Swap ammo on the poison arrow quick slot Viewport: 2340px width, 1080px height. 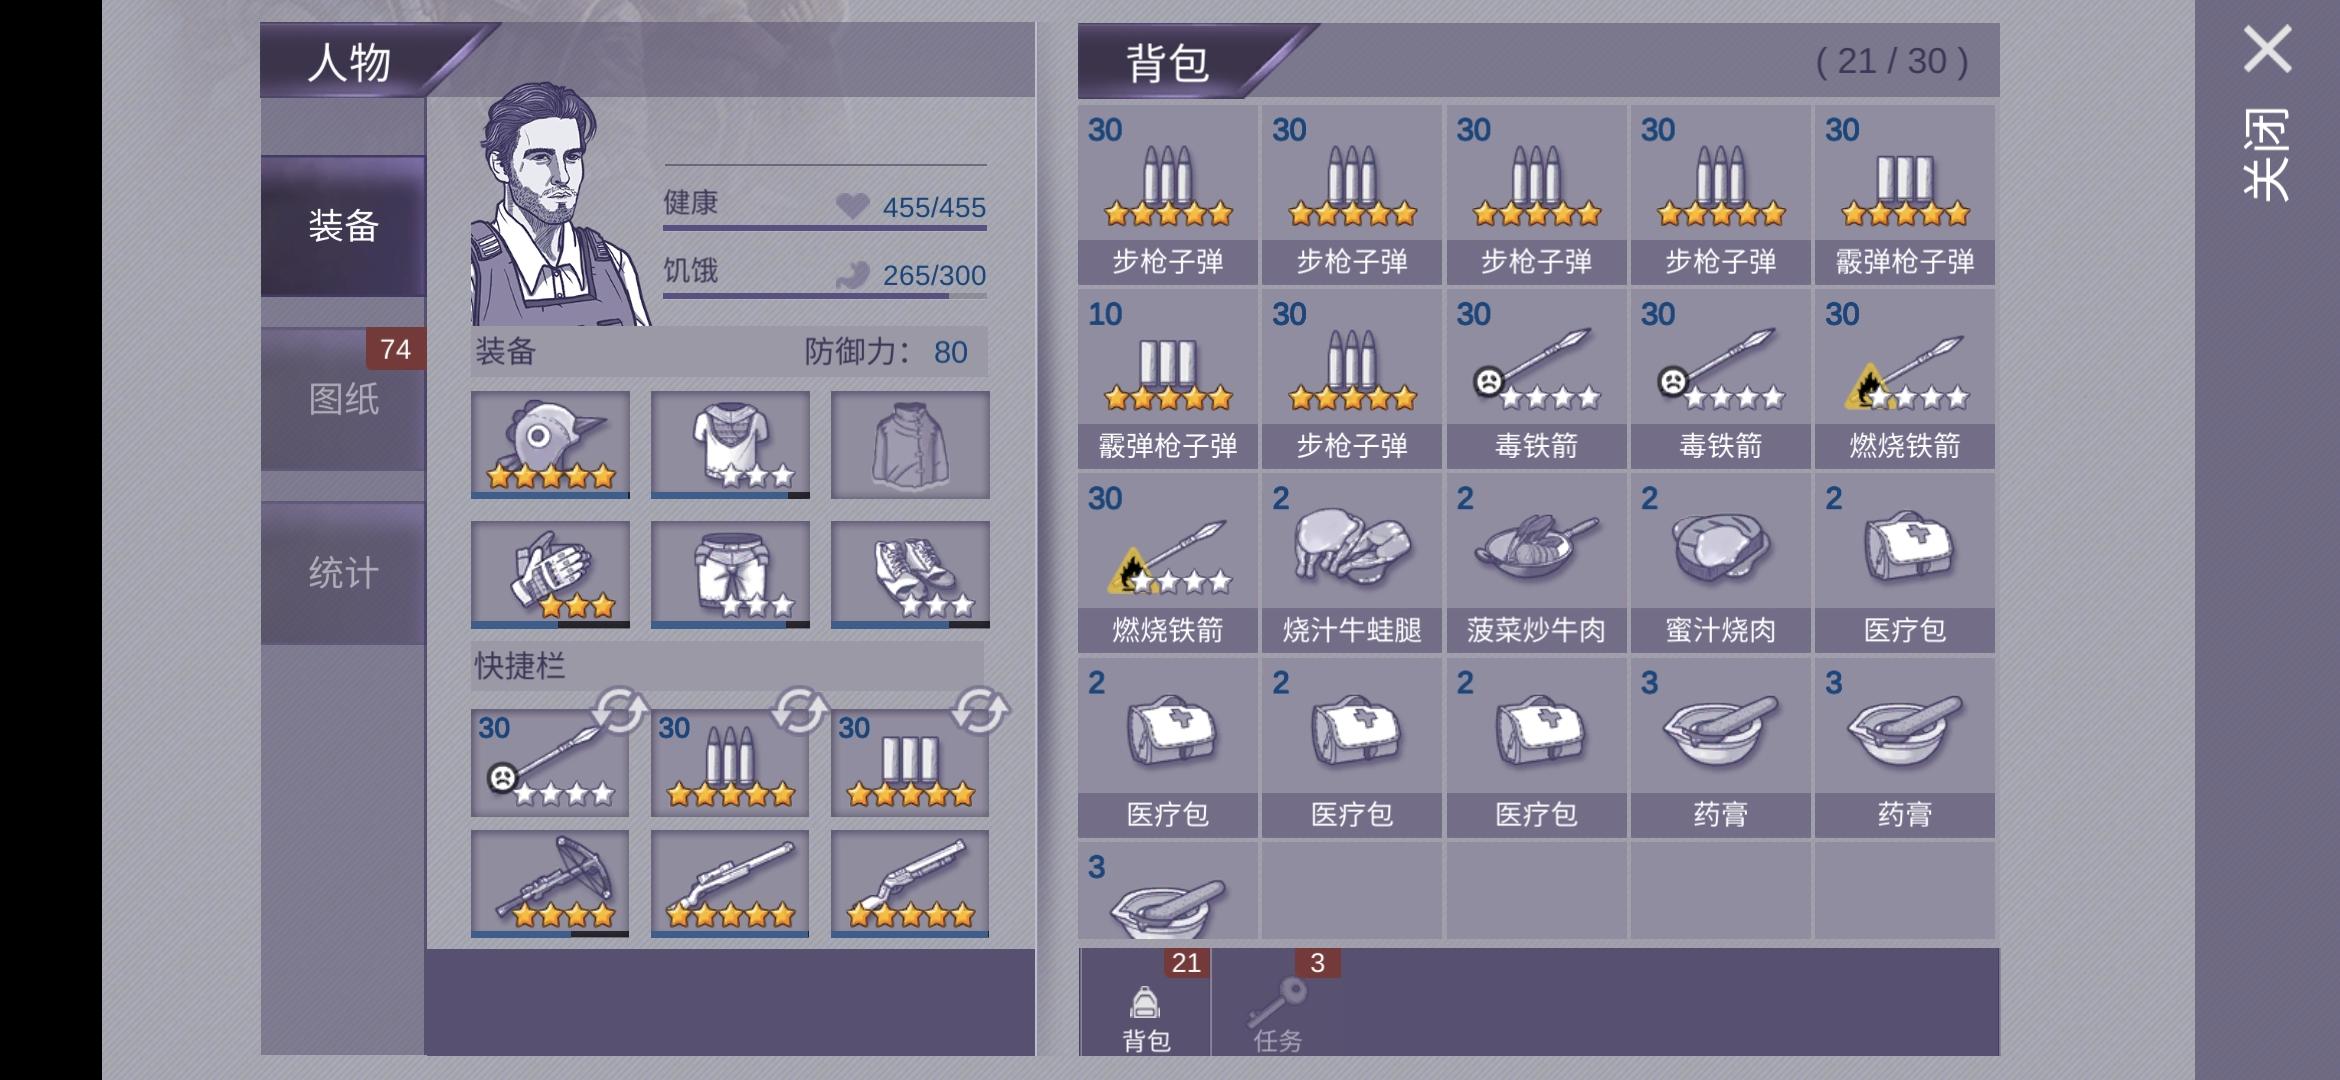coord(620,711)
